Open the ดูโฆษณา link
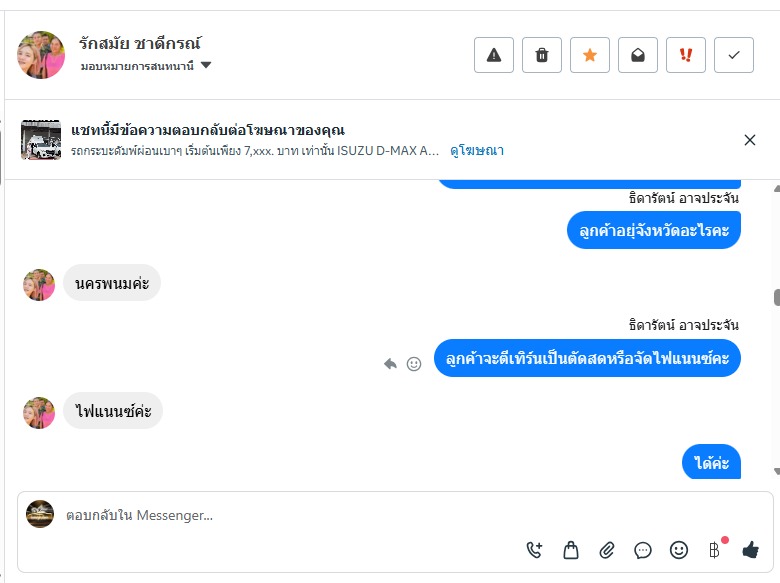Screen dimensions: 780x583 [x=477, y=151]
